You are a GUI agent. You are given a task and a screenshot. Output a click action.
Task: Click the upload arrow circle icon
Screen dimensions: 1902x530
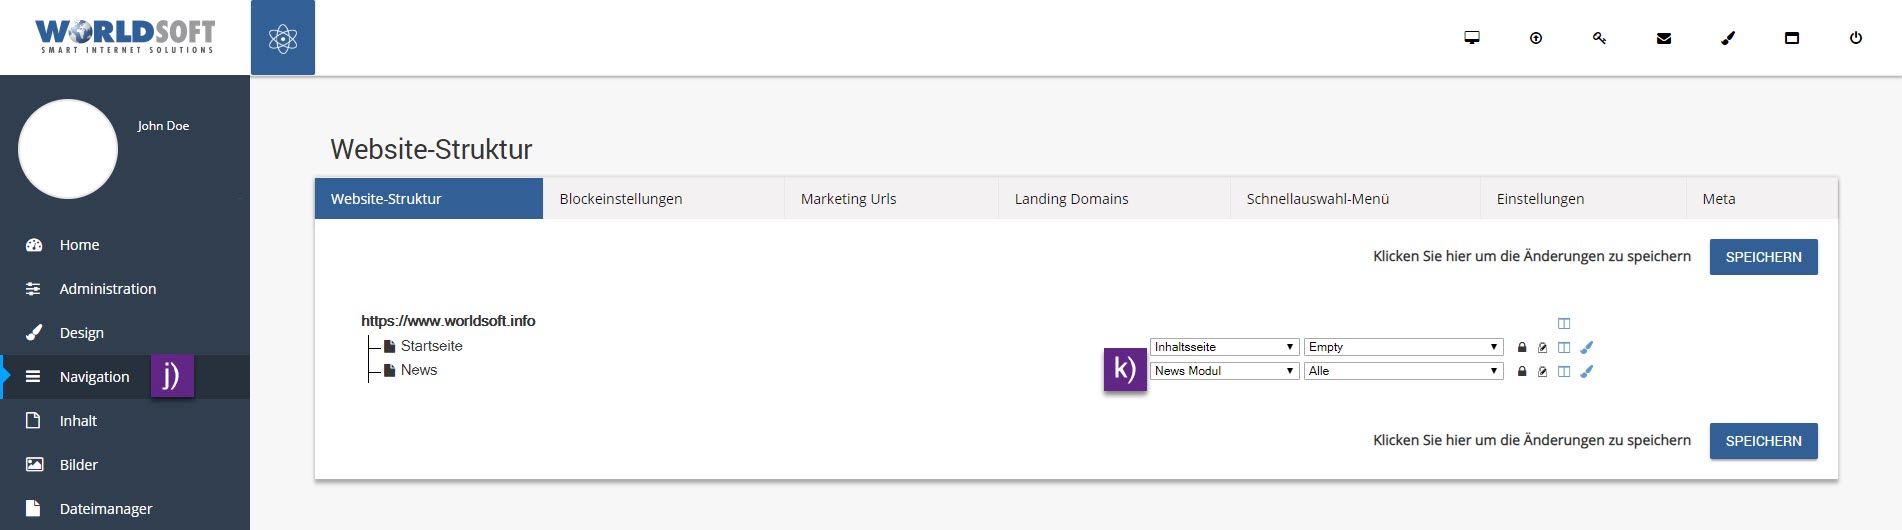coord(1536,38)
